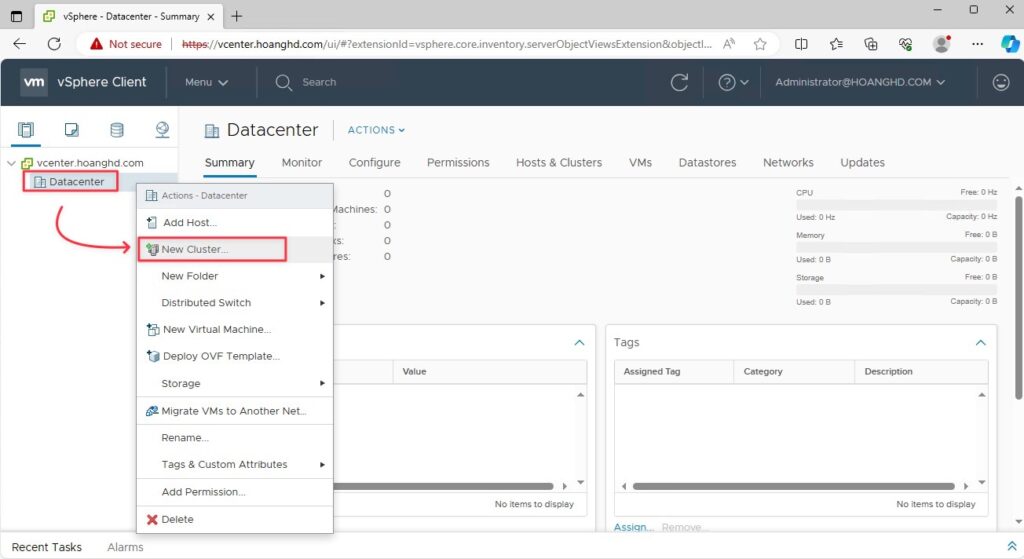Switch to the Summary tab
The image size is (1024, 559).
(229, 163)
